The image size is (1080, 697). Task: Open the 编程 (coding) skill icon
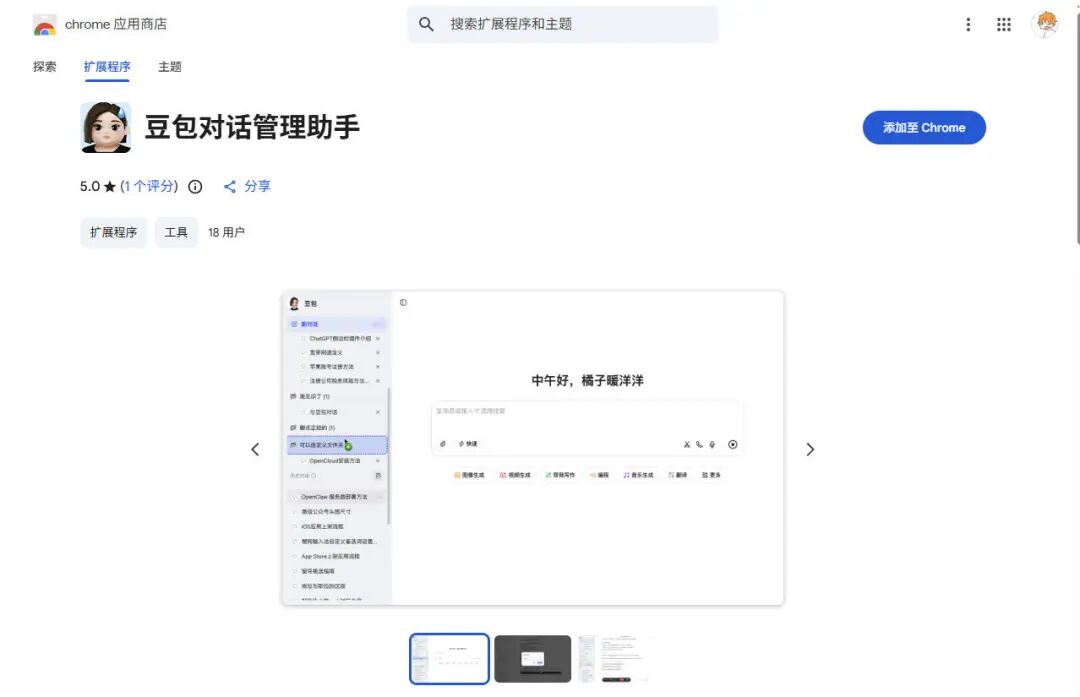click(x=593, y=474)
